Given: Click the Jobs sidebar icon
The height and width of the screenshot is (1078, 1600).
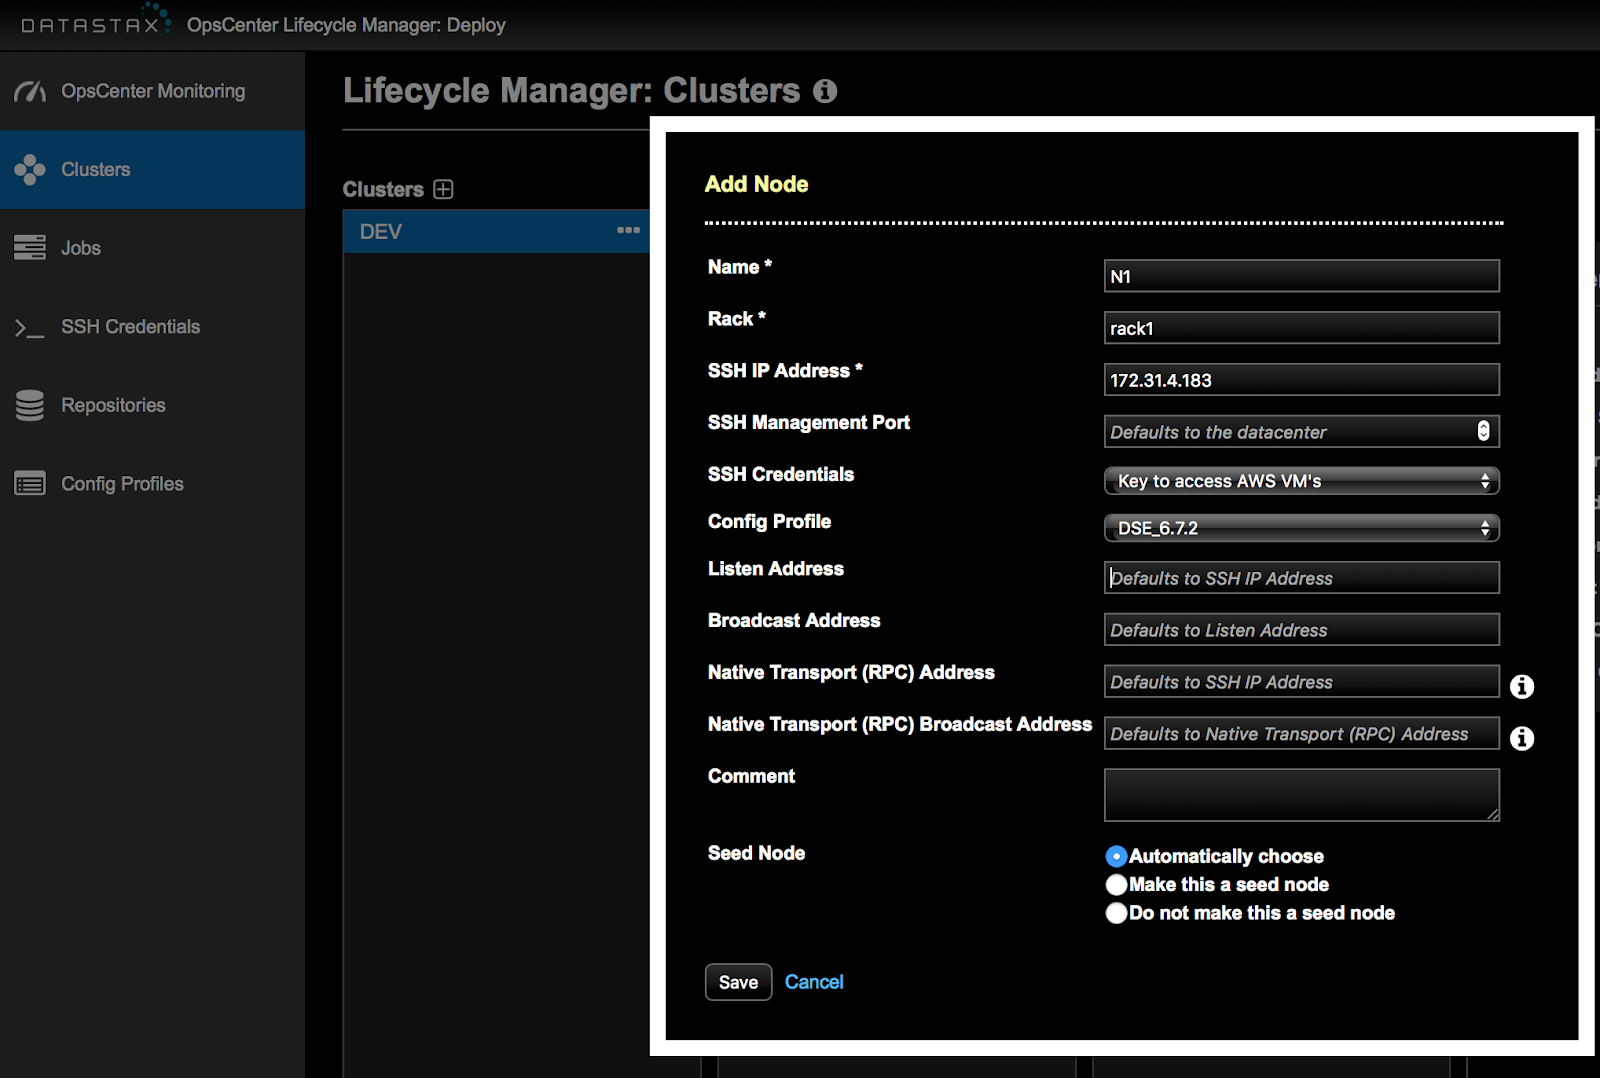Looking at the screenshot, I should 30,248.
